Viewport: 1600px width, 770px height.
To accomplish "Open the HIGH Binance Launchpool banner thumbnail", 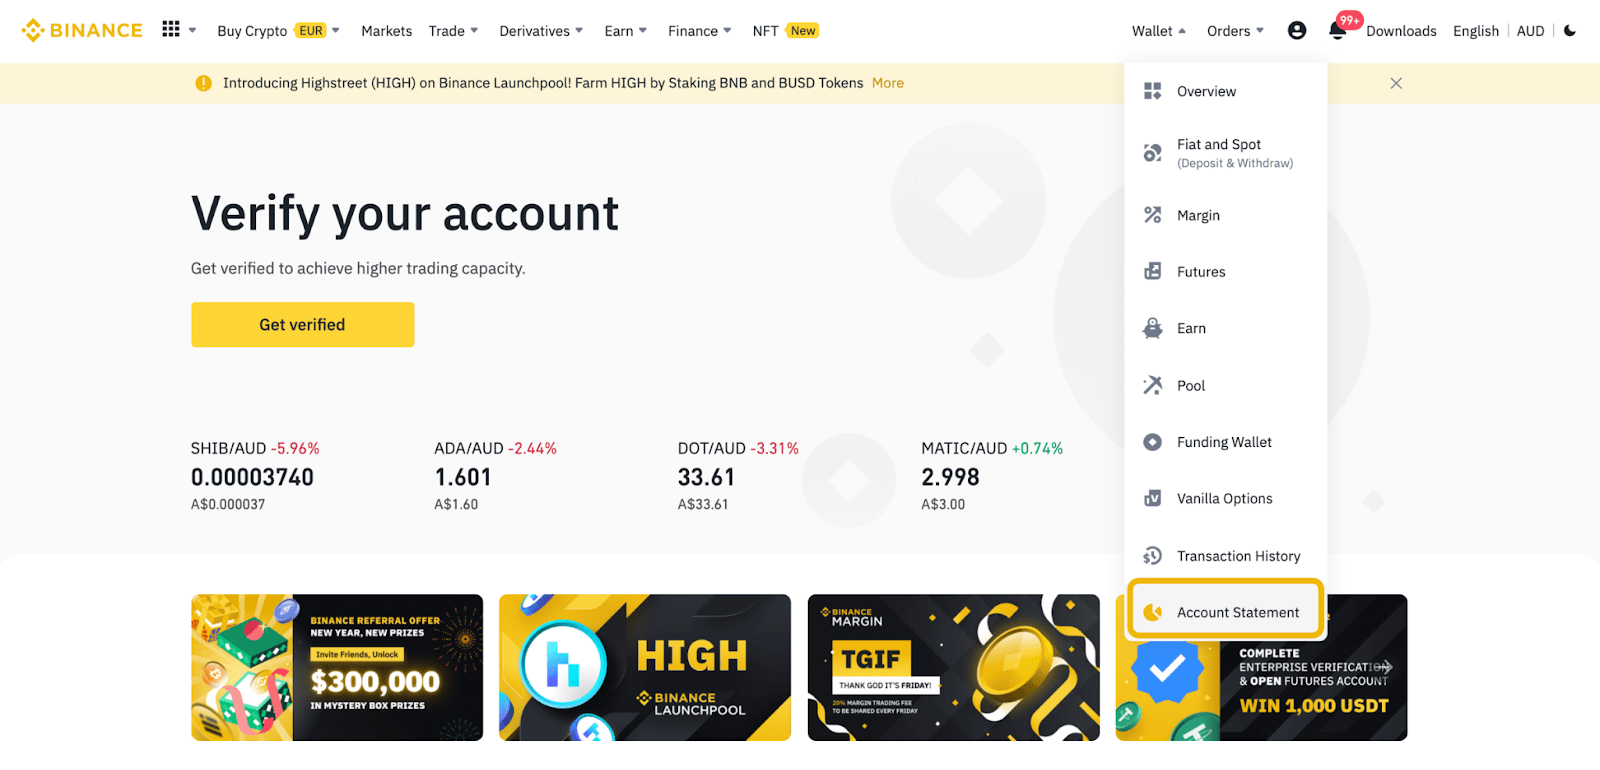I will pyautogui.click(x=645, y=668).
